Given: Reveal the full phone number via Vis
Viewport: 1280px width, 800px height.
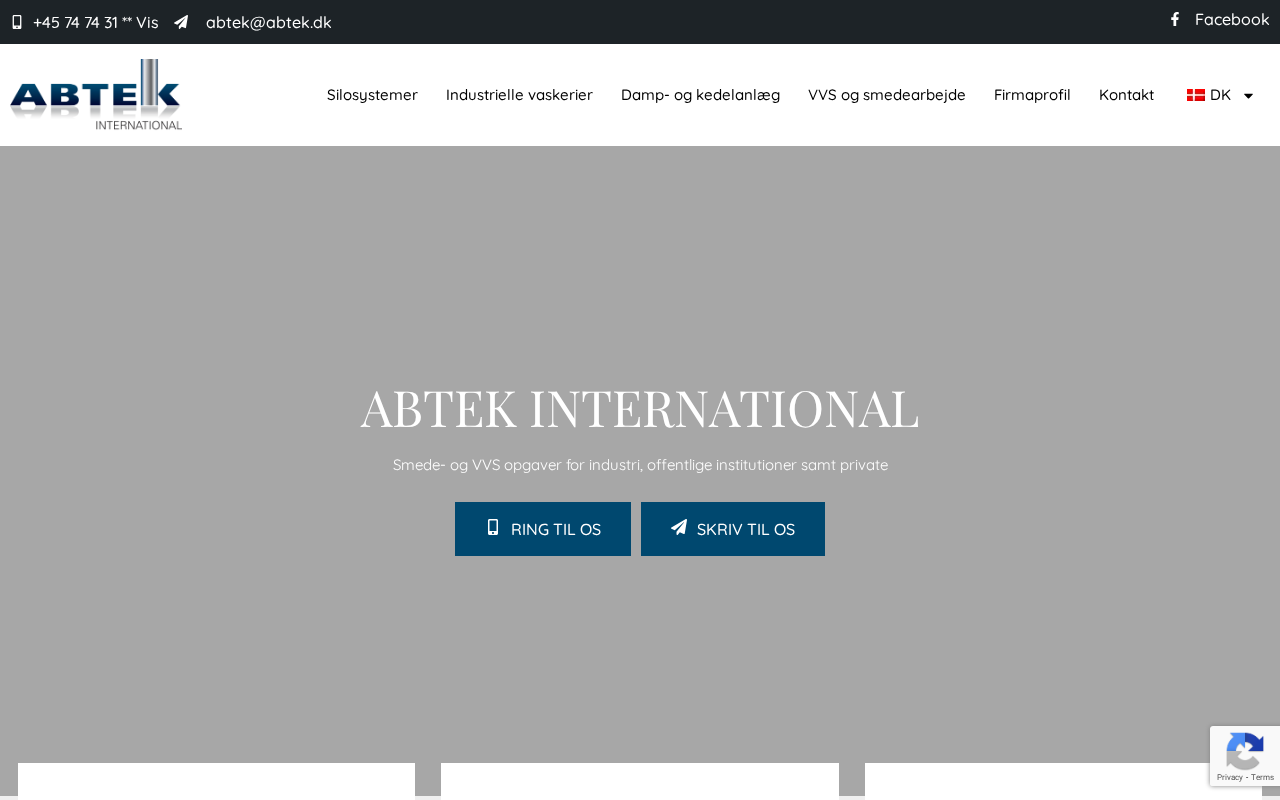Looking at the screenshot, I should (x=147, y=22).
